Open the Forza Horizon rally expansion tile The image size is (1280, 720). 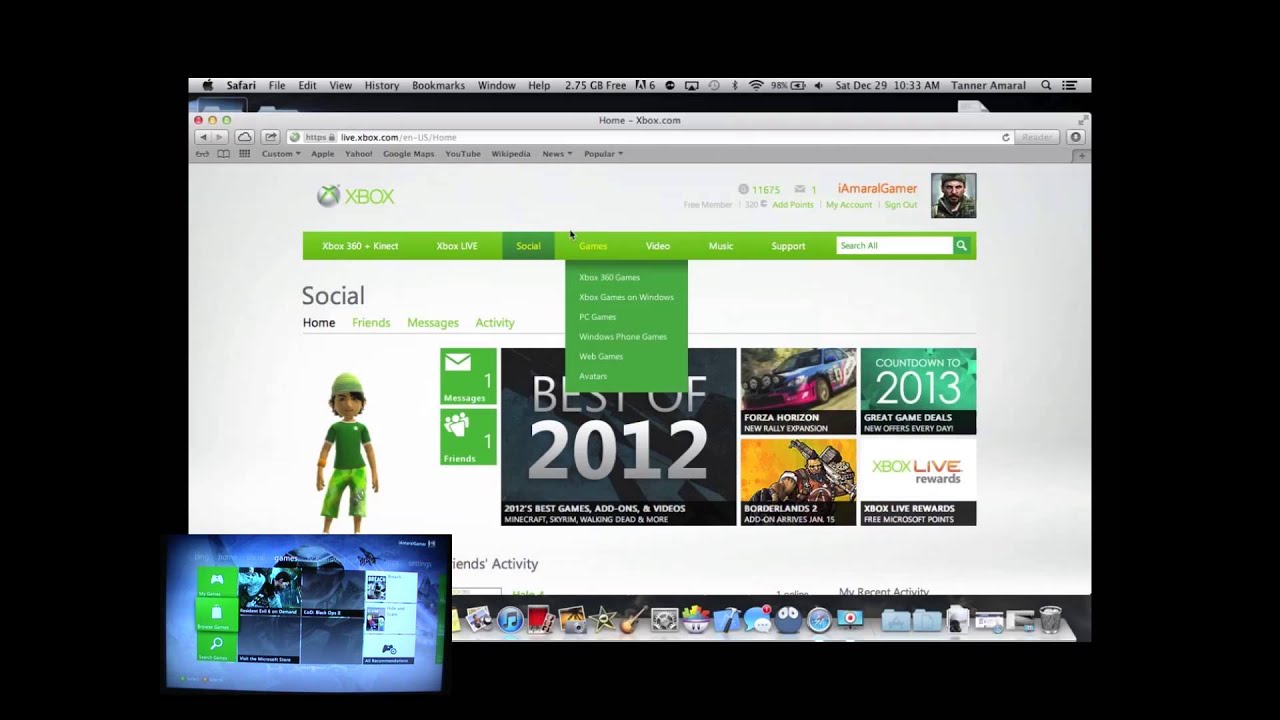(798, 391)
